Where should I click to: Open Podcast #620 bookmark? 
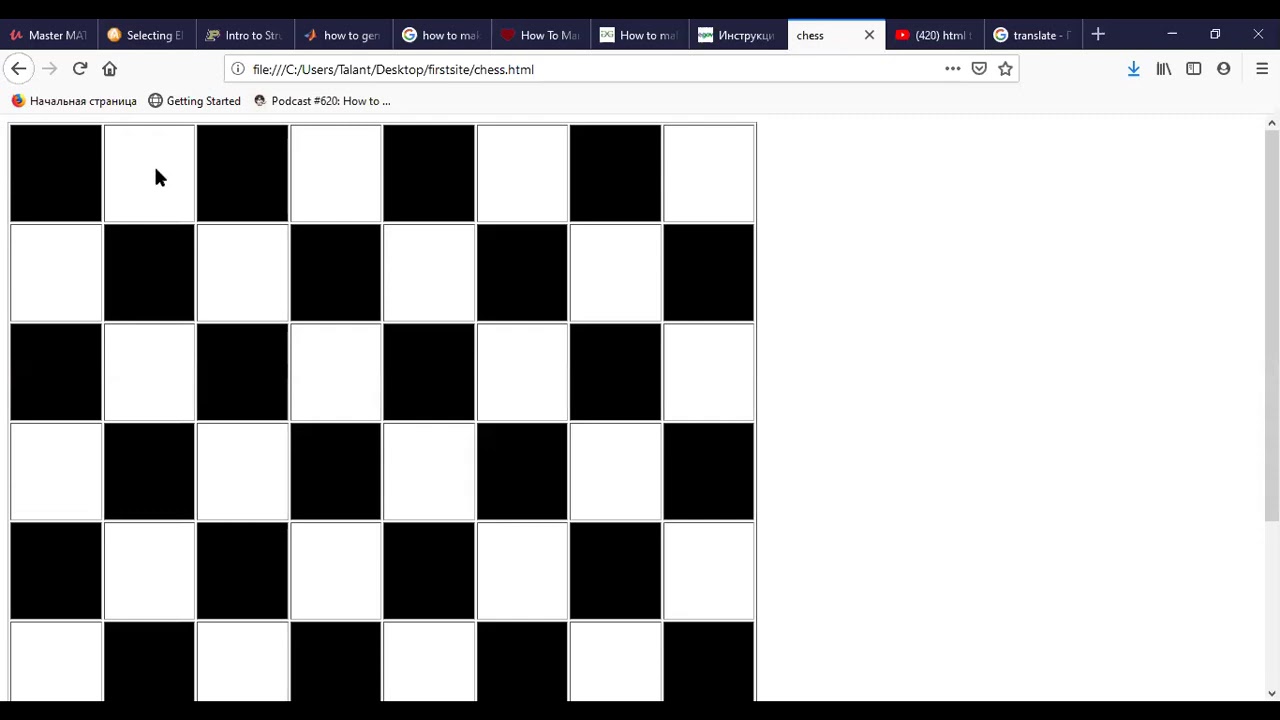tap(322, 101)
